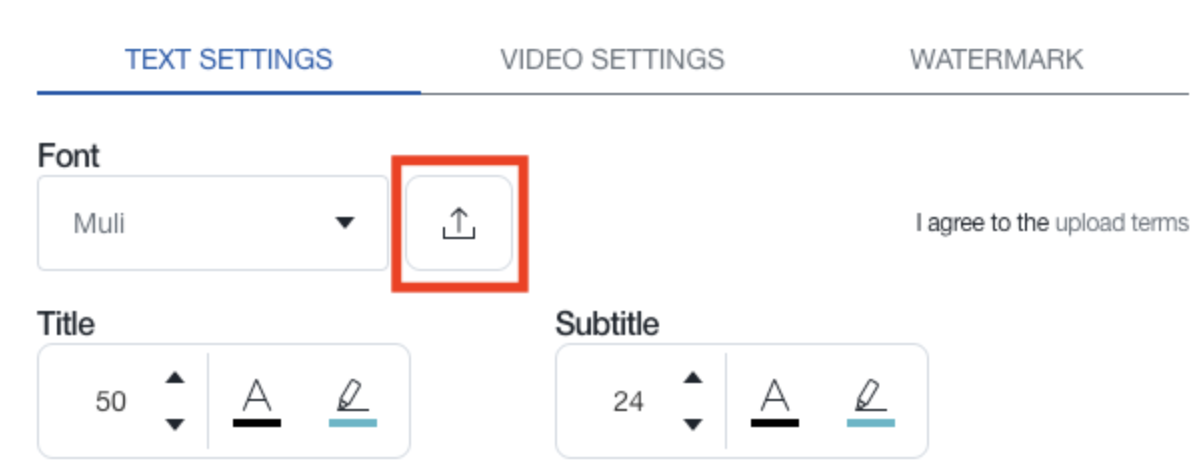
Task: Open the upload terms link
Action: click(1122, 223)
